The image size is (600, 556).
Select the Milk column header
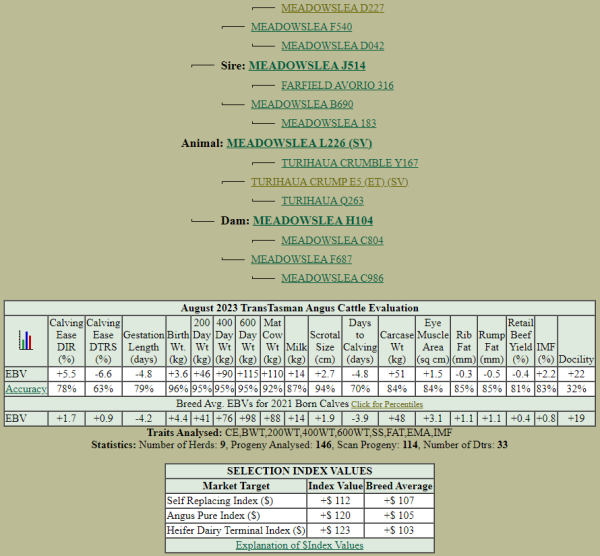pos(296,341)
